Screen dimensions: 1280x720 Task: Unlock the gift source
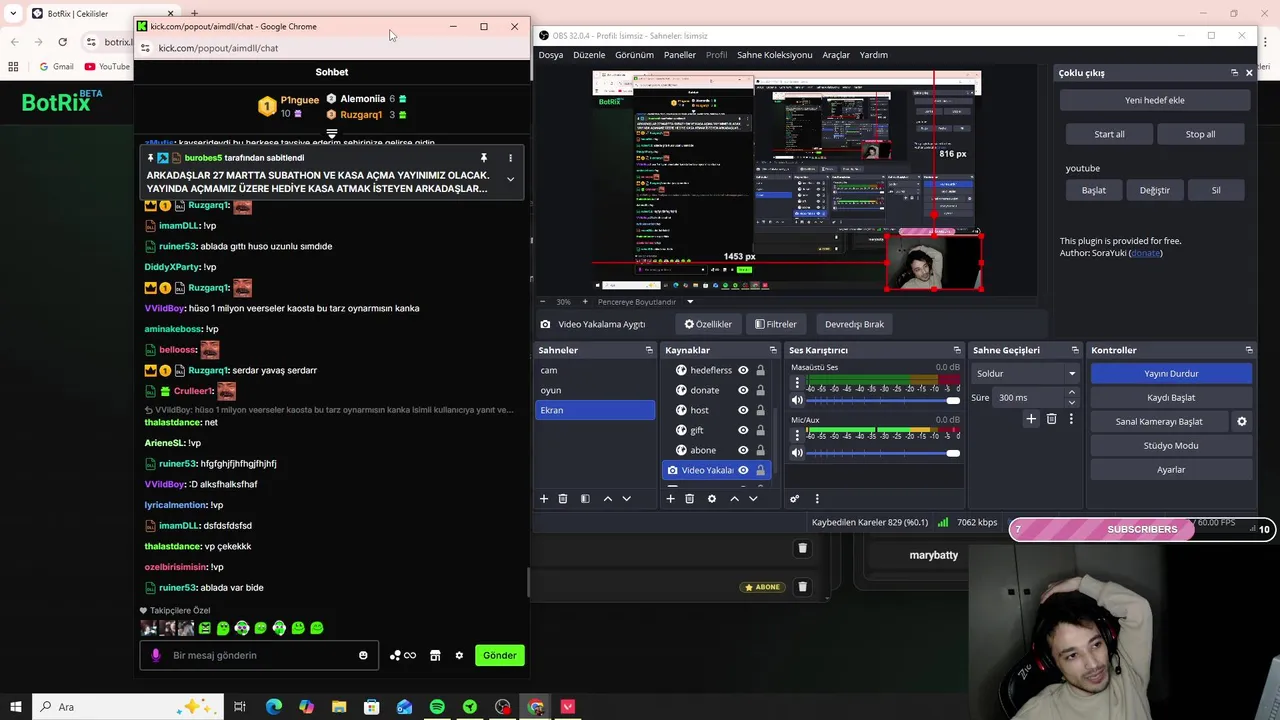click(x=760, y=430)
